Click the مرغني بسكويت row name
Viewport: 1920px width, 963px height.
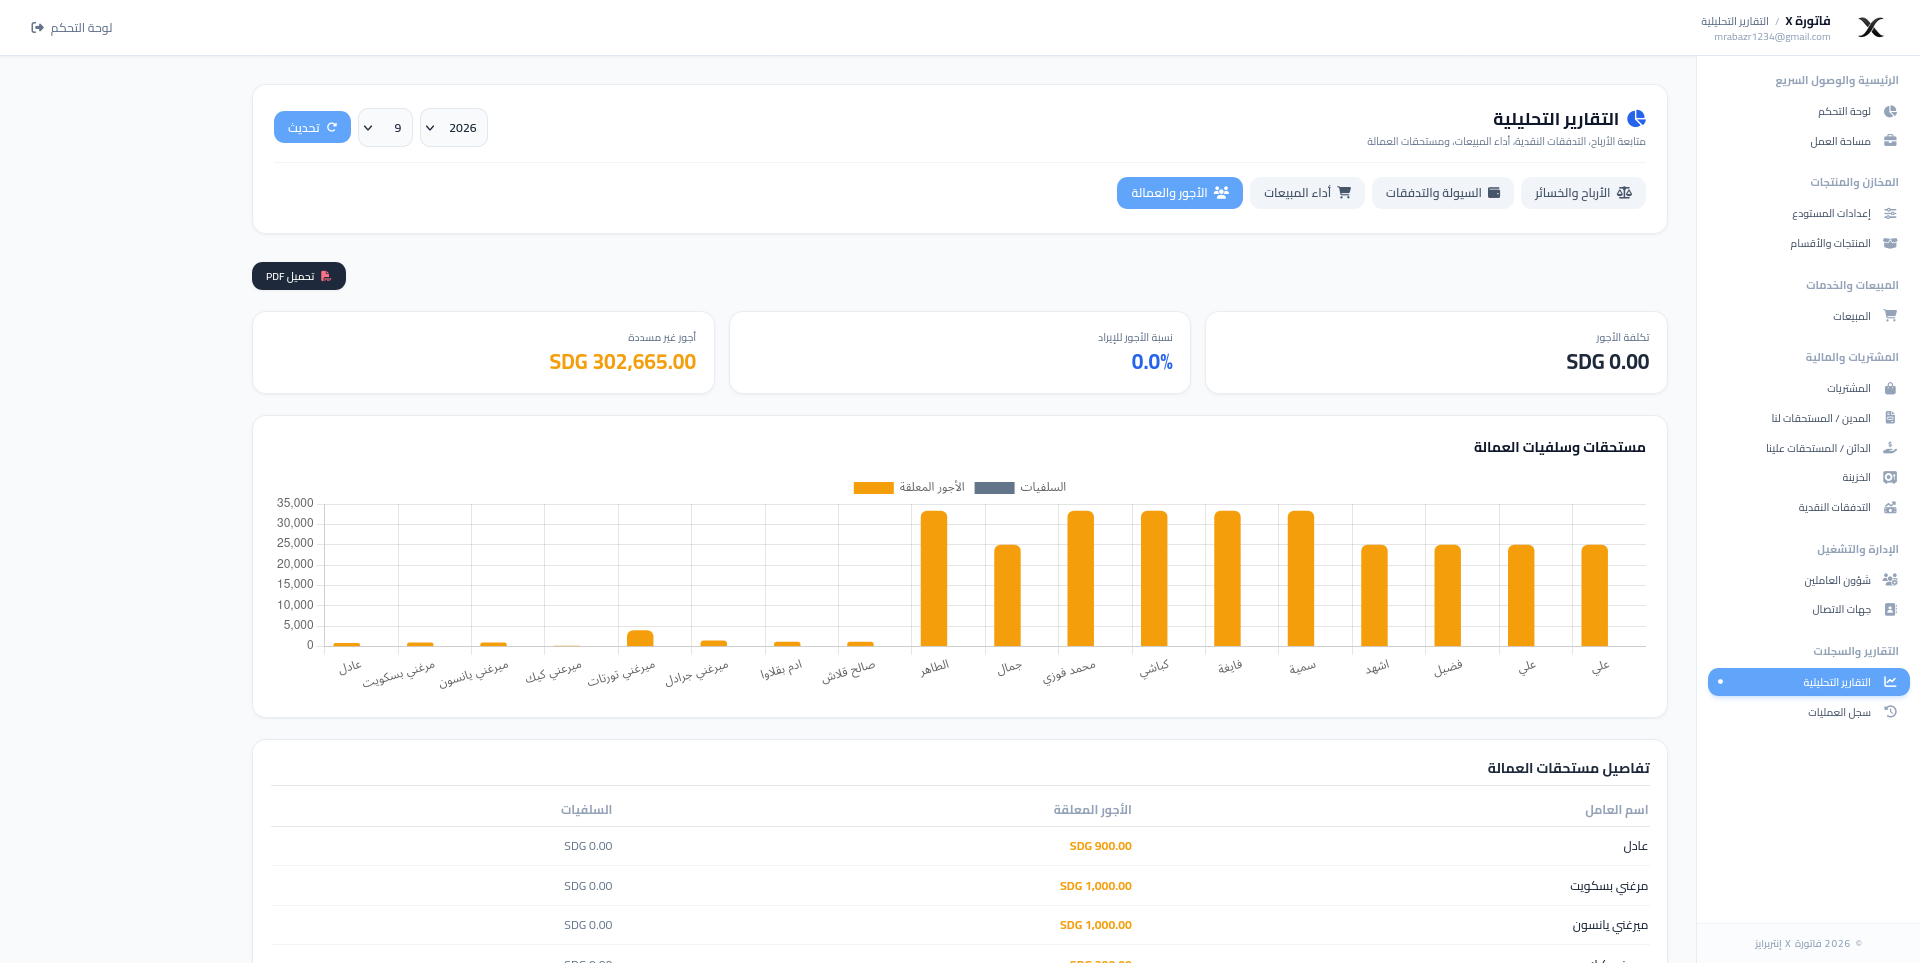point(1609,886)
